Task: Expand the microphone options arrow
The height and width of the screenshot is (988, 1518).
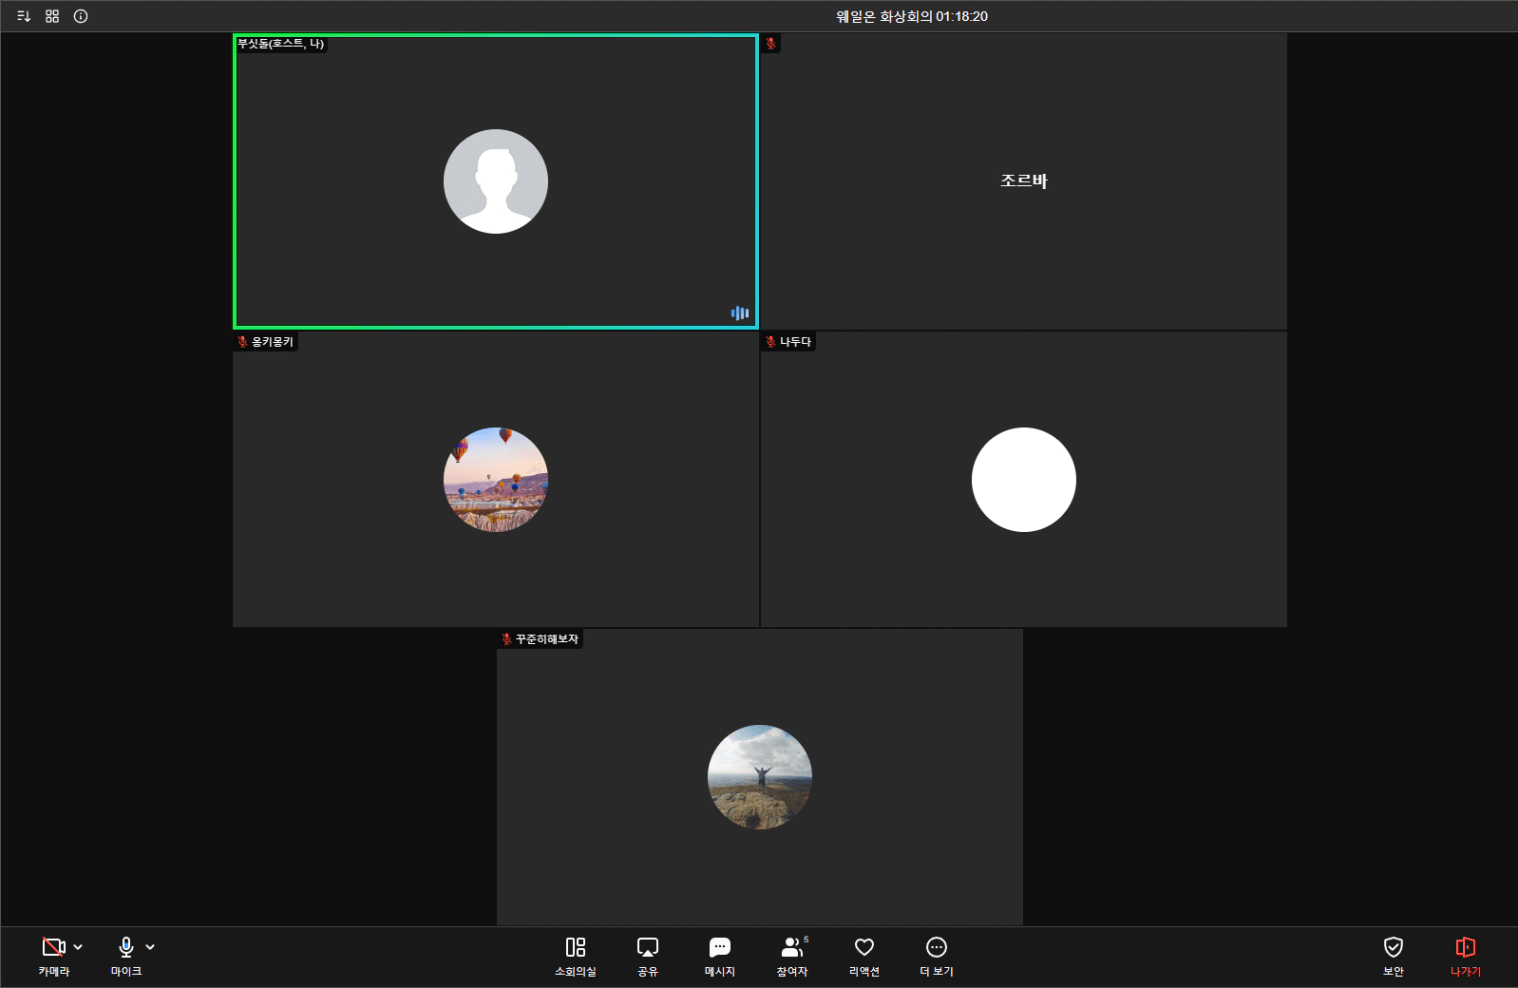Action: click(150, 947)
